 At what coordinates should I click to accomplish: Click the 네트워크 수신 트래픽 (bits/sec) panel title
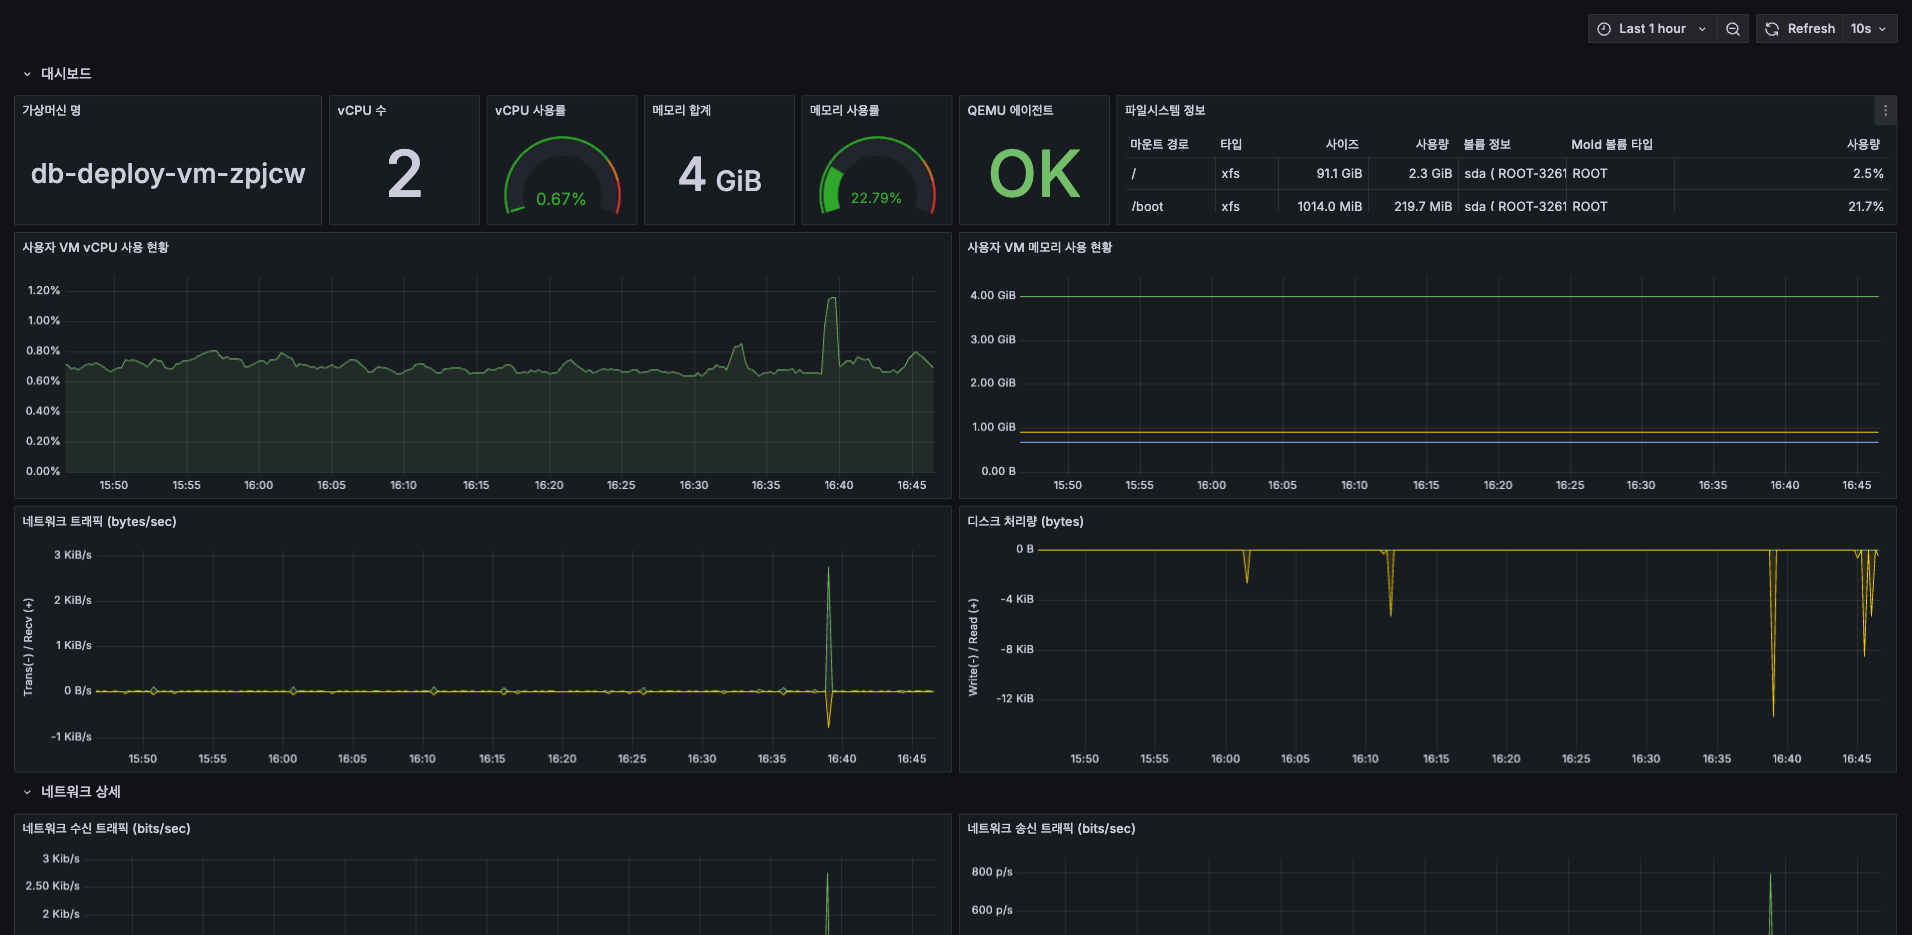pos(106,829)
